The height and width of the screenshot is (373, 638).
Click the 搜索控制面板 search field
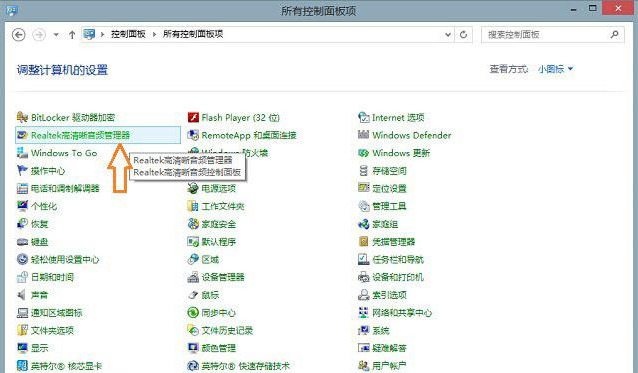[553, 35]
